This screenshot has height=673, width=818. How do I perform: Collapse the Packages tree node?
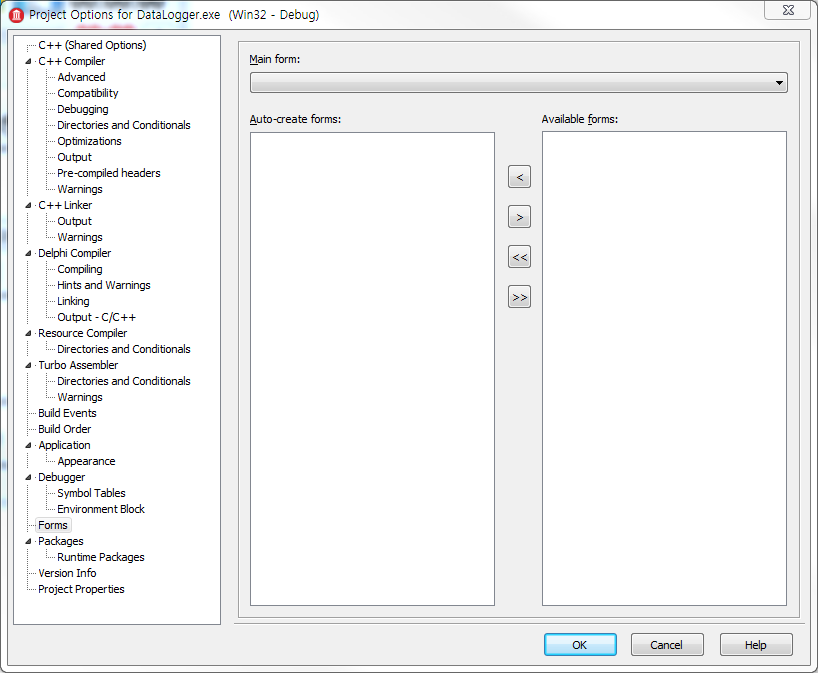[x=29, y=541]
